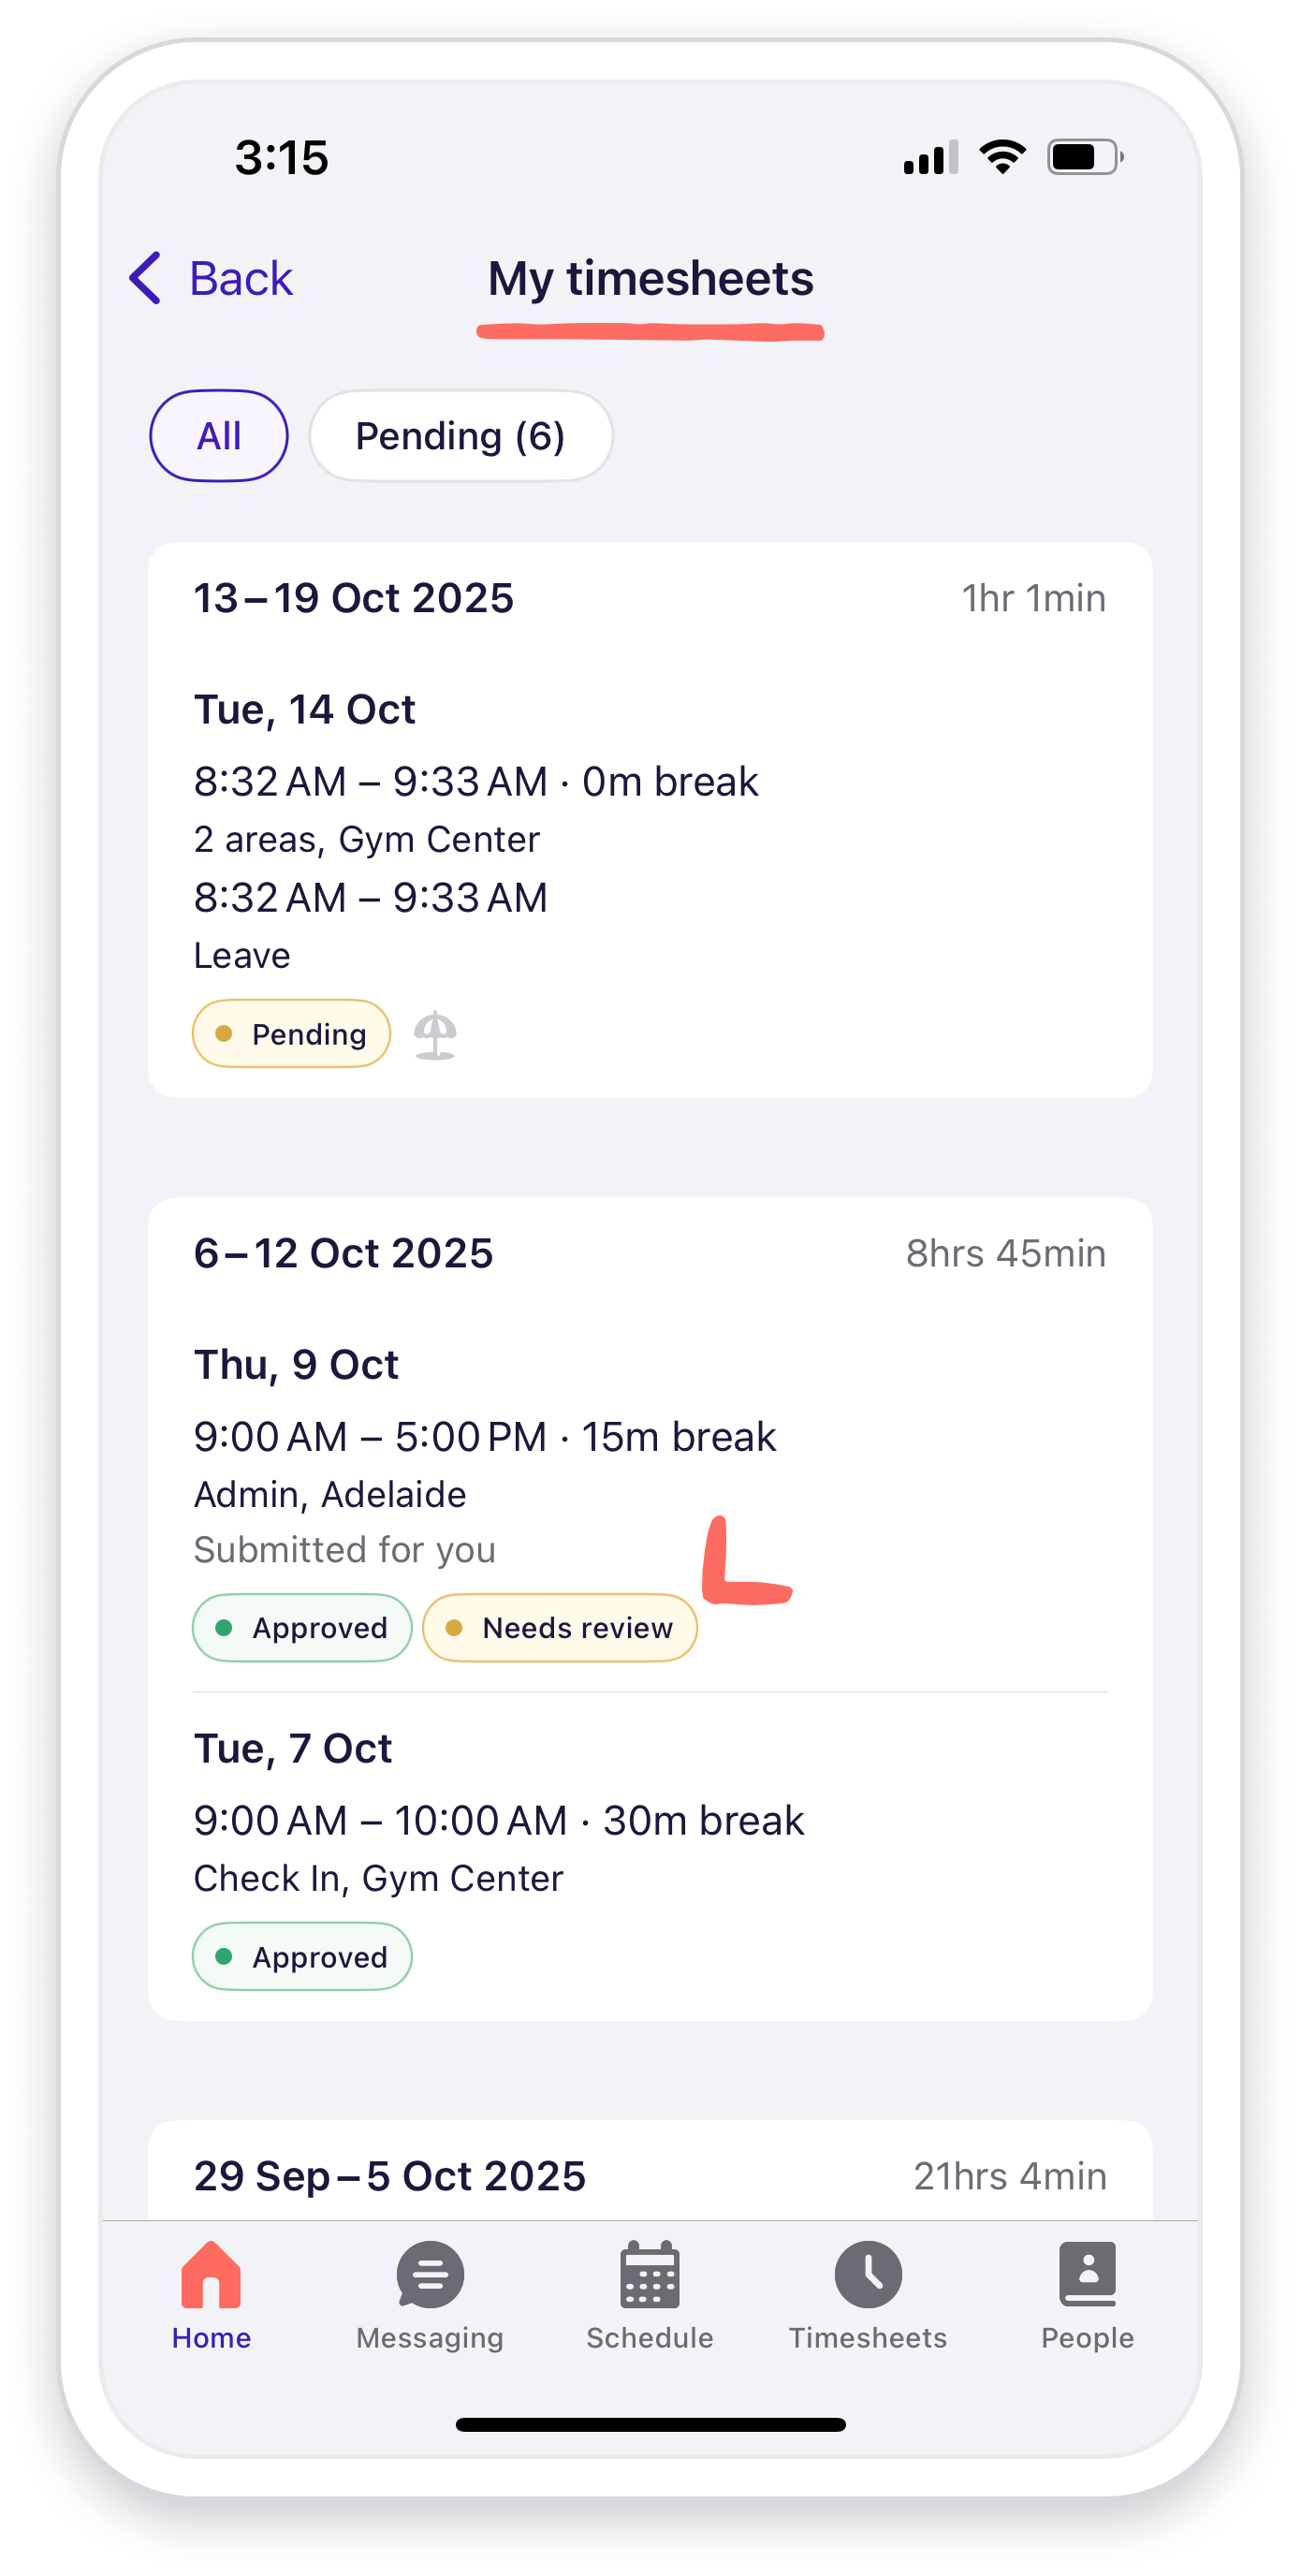Tap the Home icon in bottom bar
Screen dimensions: 1301x2576
click(211, 2275)
